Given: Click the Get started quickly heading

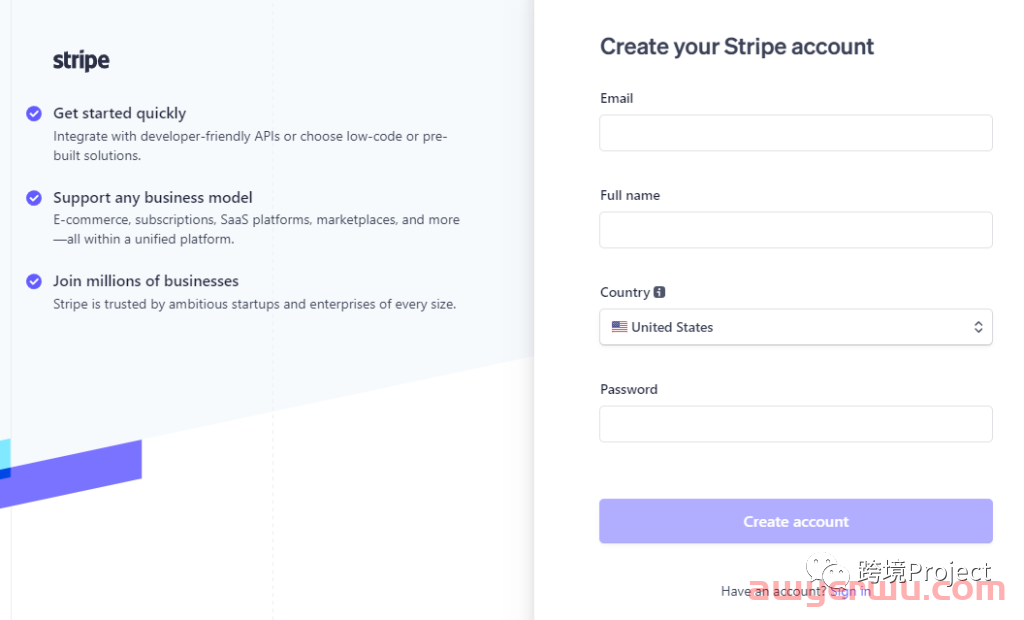Looking at the screenshot, I should point(120,114).
